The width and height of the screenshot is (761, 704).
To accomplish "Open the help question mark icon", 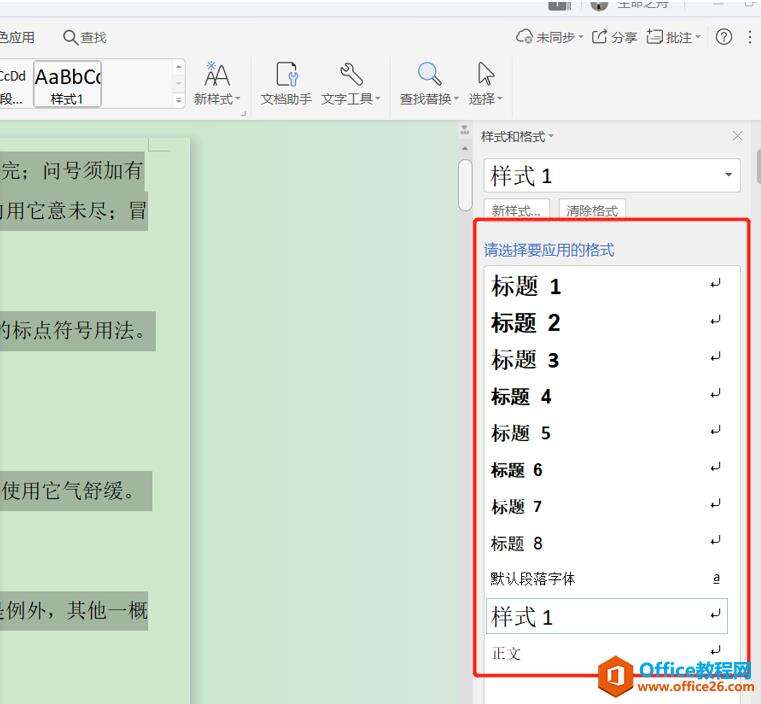I will coord(724,37).
